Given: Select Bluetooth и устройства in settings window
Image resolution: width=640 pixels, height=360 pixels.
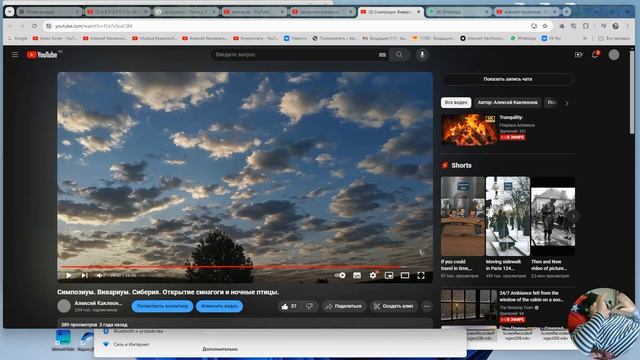Looking at the screenshot, I should (x=133, y=331).
